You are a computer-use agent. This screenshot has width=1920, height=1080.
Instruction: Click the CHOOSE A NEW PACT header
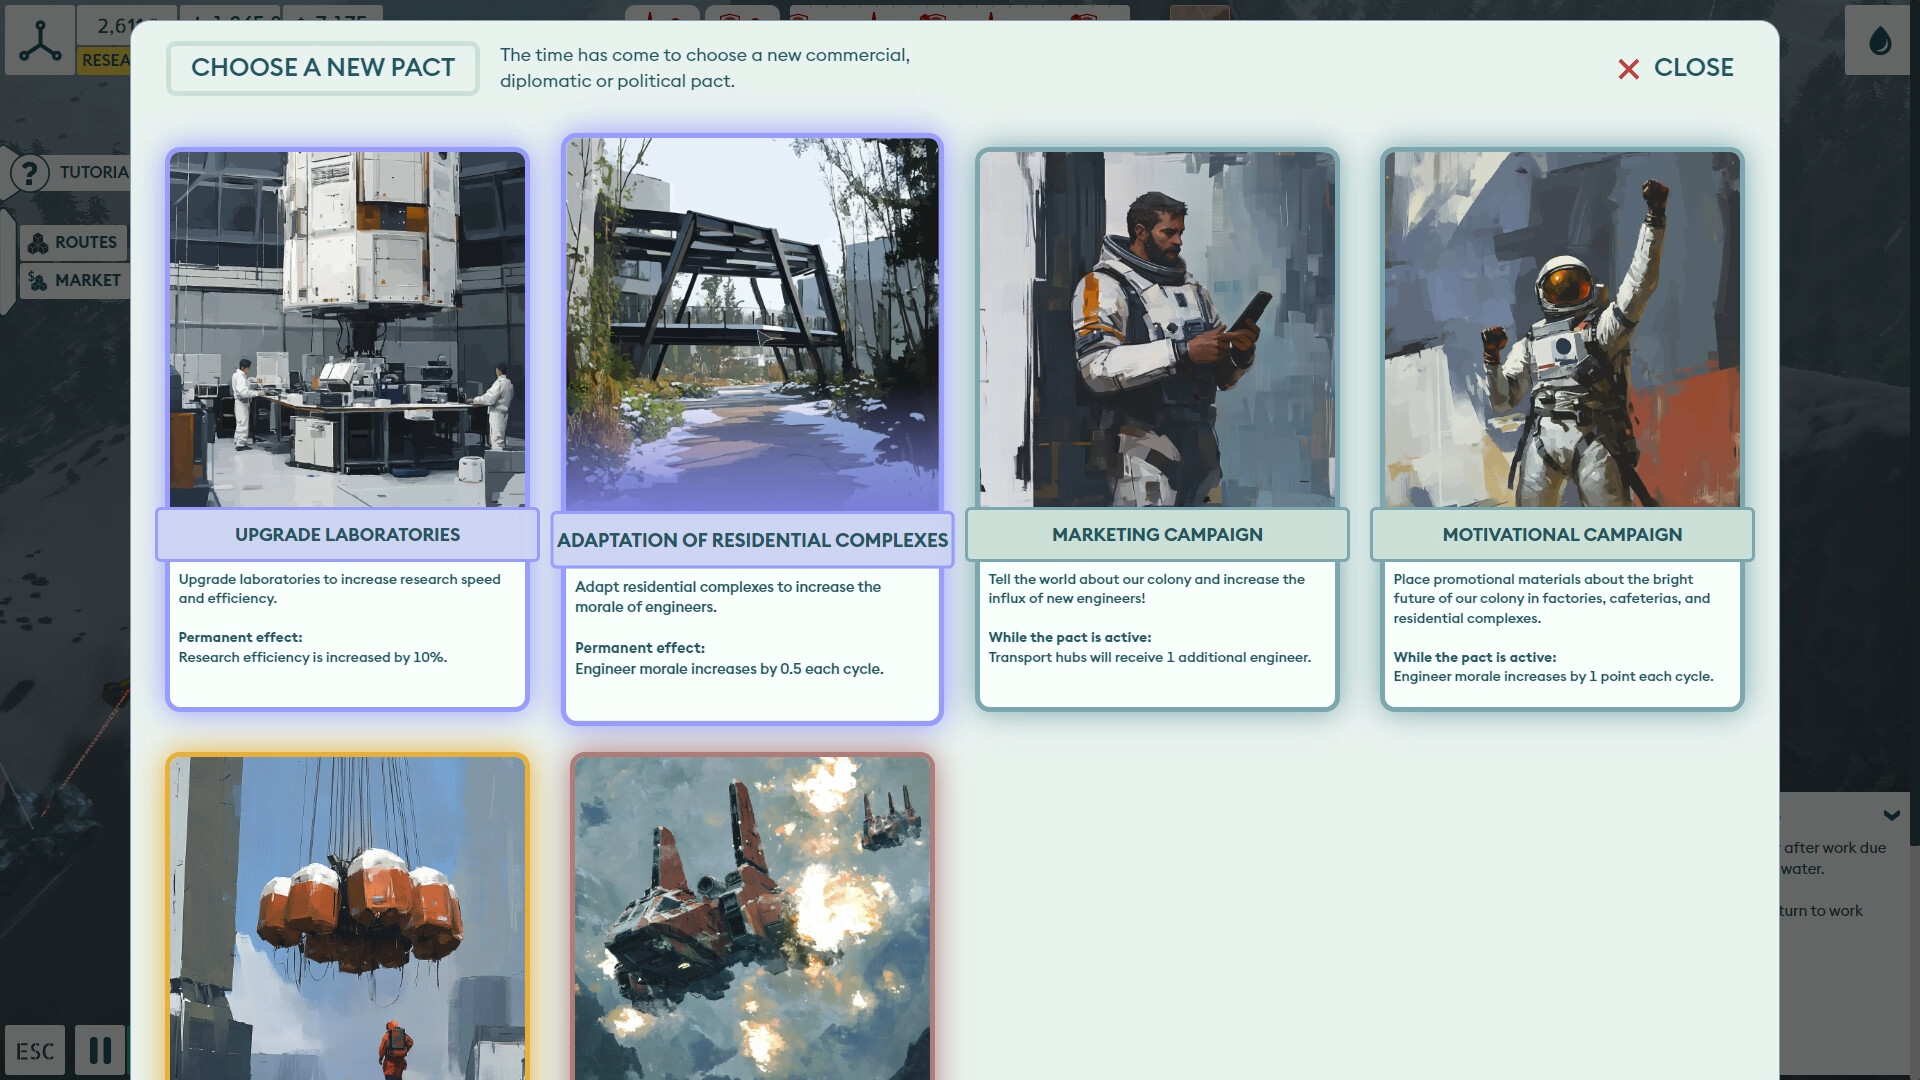tap(322, 68)
